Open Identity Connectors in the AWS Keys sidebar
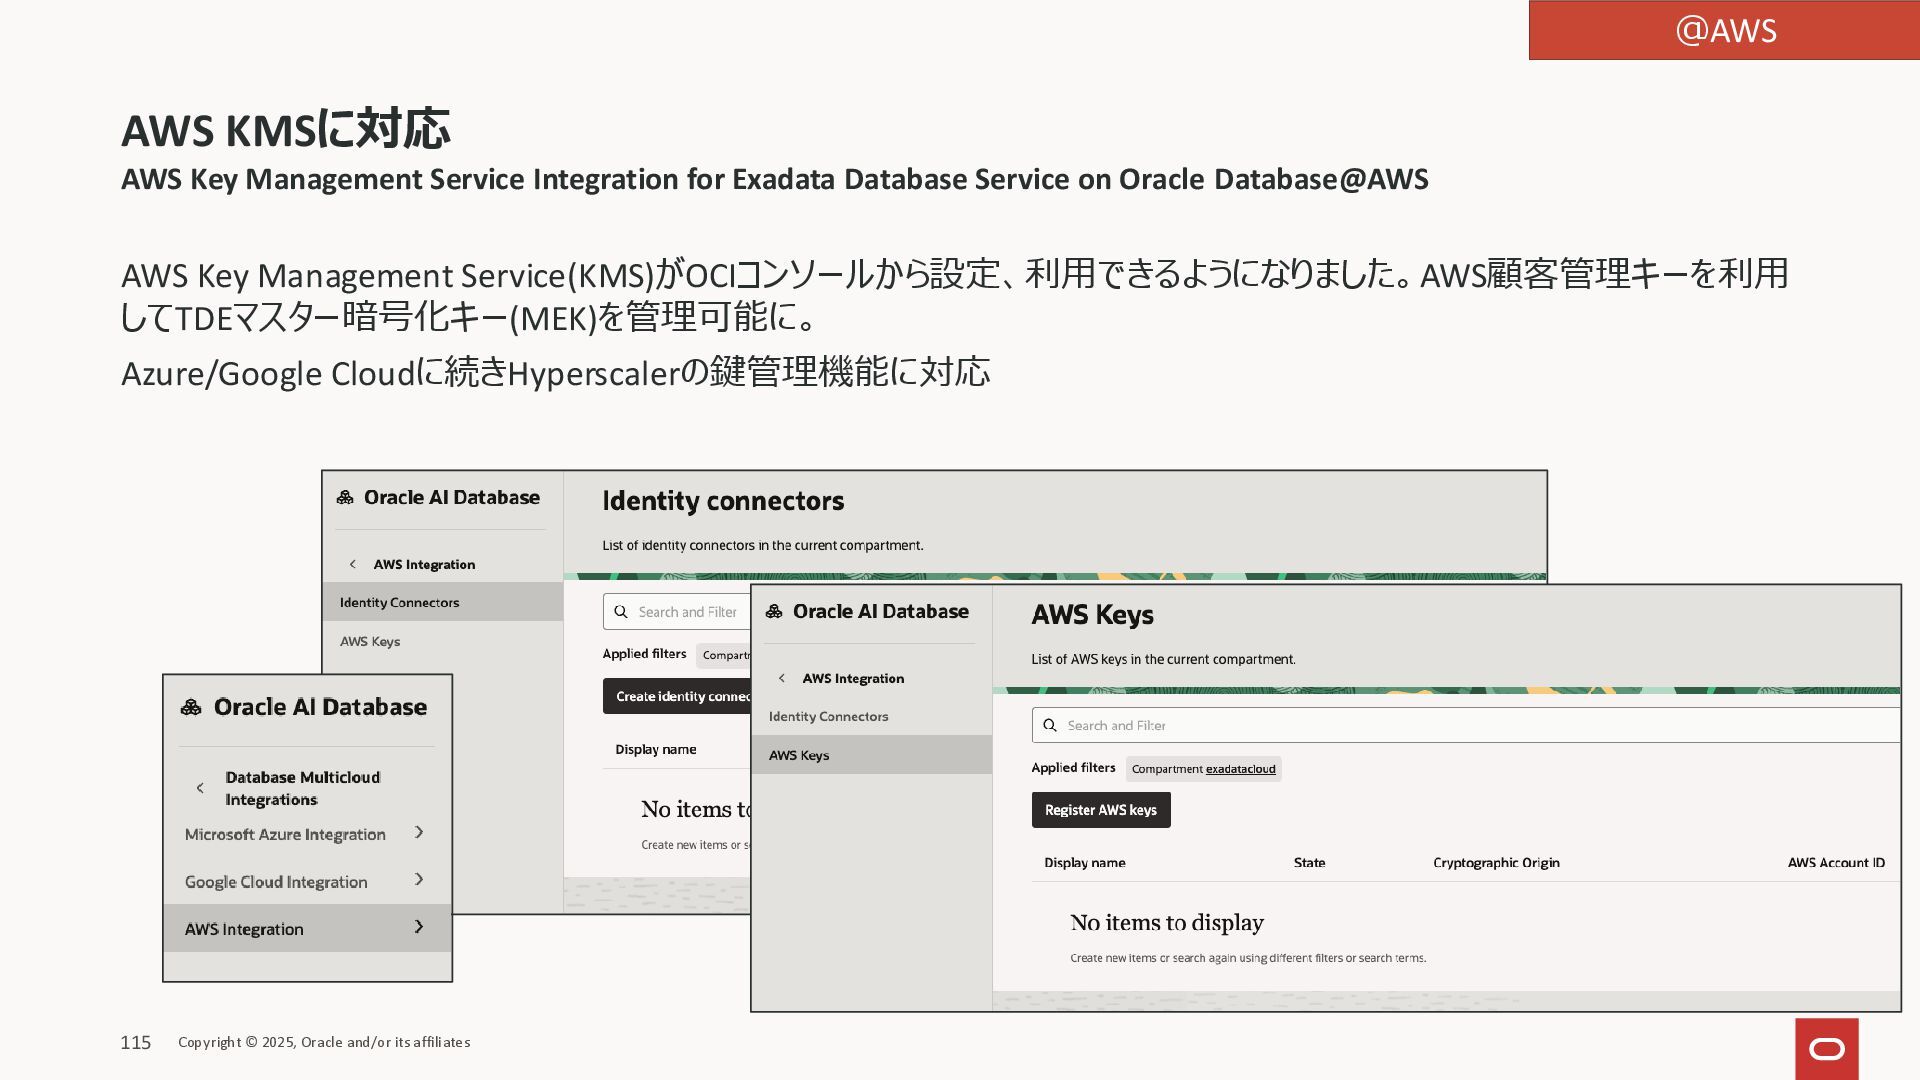1920x1080 pixels. click(x=828, y=716)
